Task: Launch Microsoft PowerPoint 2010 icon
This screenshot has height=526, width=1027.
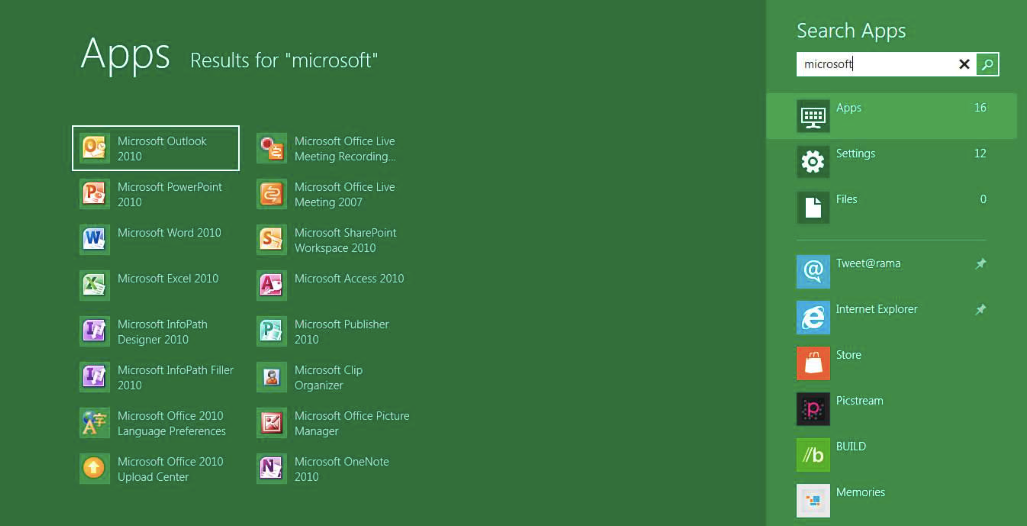Action: point(94,194)
